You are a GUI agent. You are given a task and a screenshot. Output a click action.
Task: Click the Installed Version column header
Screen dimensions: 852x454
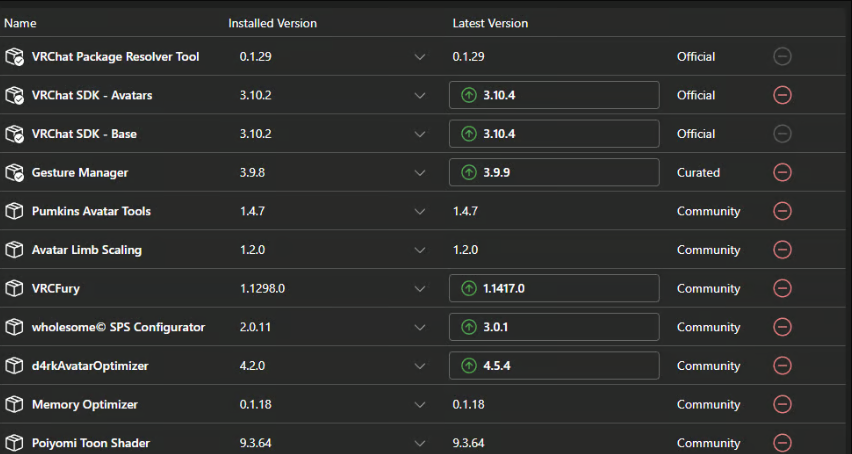click(272, 23)
